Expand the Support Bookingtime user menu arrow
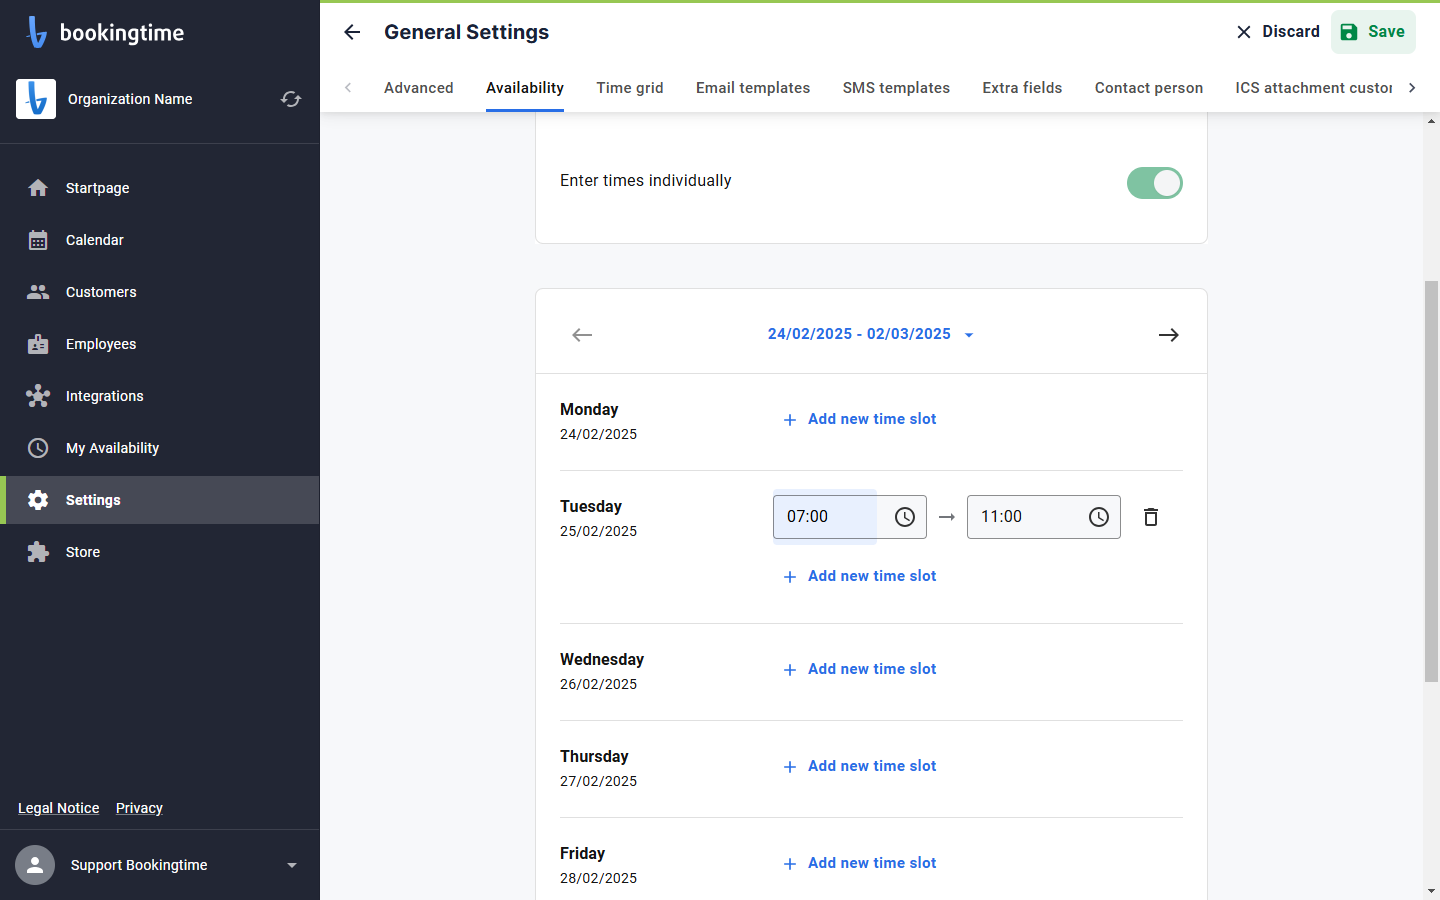The width and height of the screenshot is (1440, 900). coord(292,865)
